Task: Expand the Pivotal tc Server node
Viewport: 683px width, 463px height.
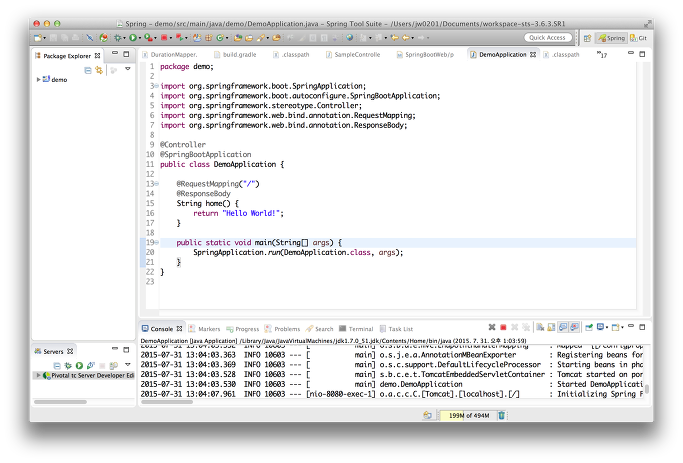Action: pos(38,375)
